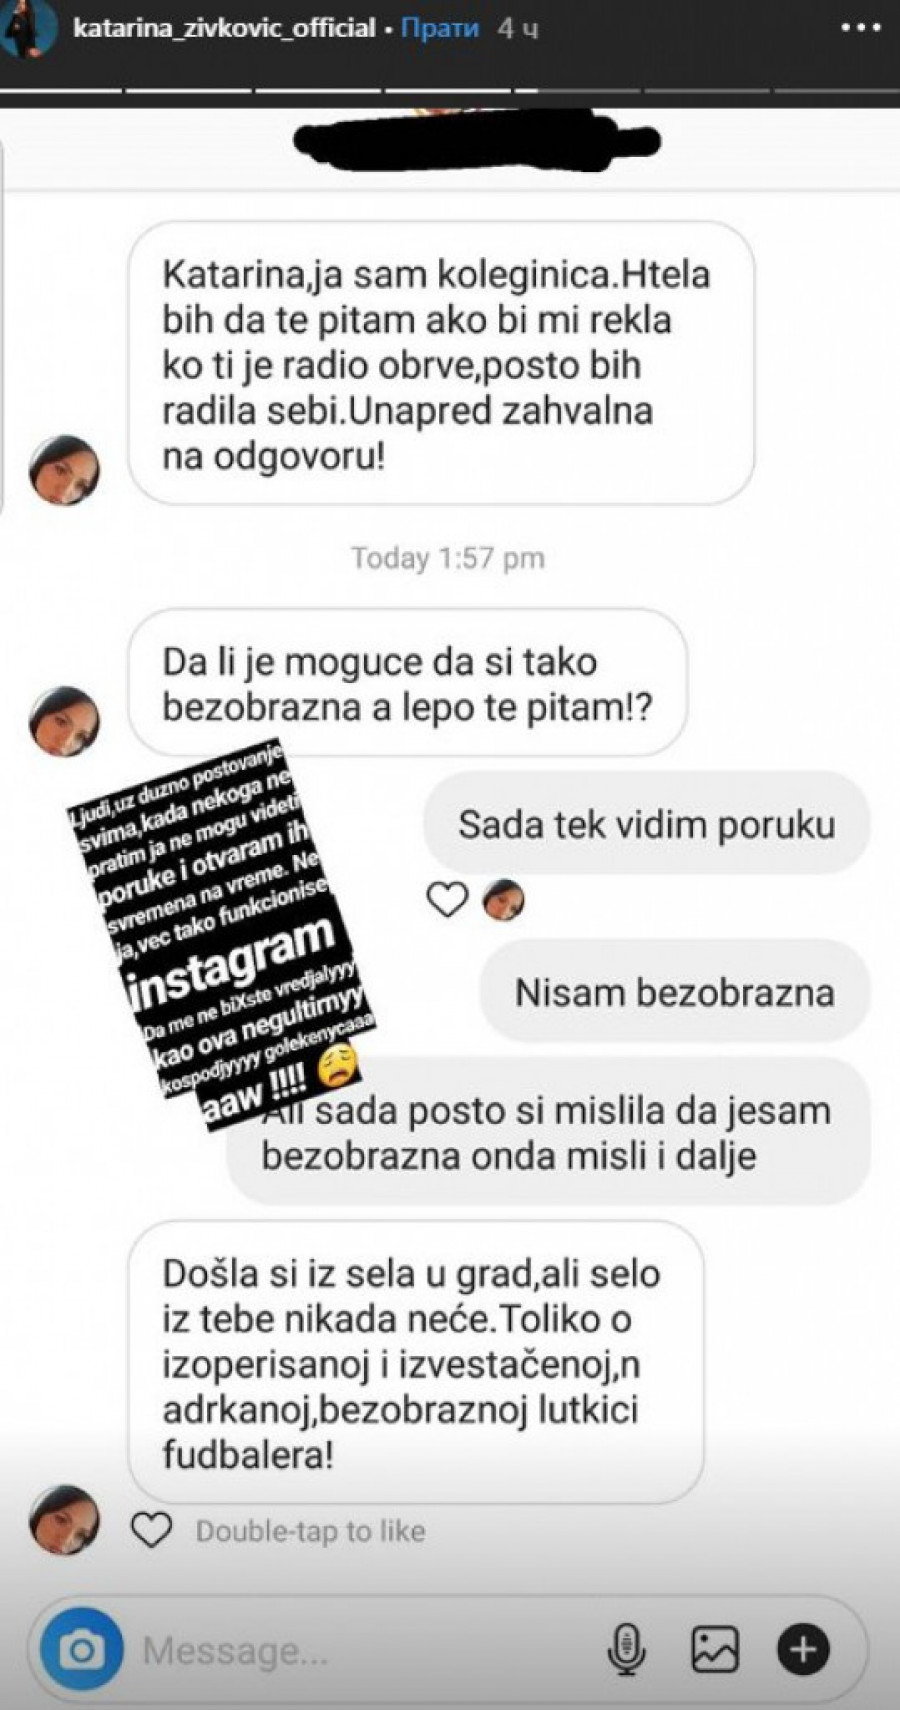Like the last message with heart icon
900x1710 pixels.
(x=152, y=1531)
